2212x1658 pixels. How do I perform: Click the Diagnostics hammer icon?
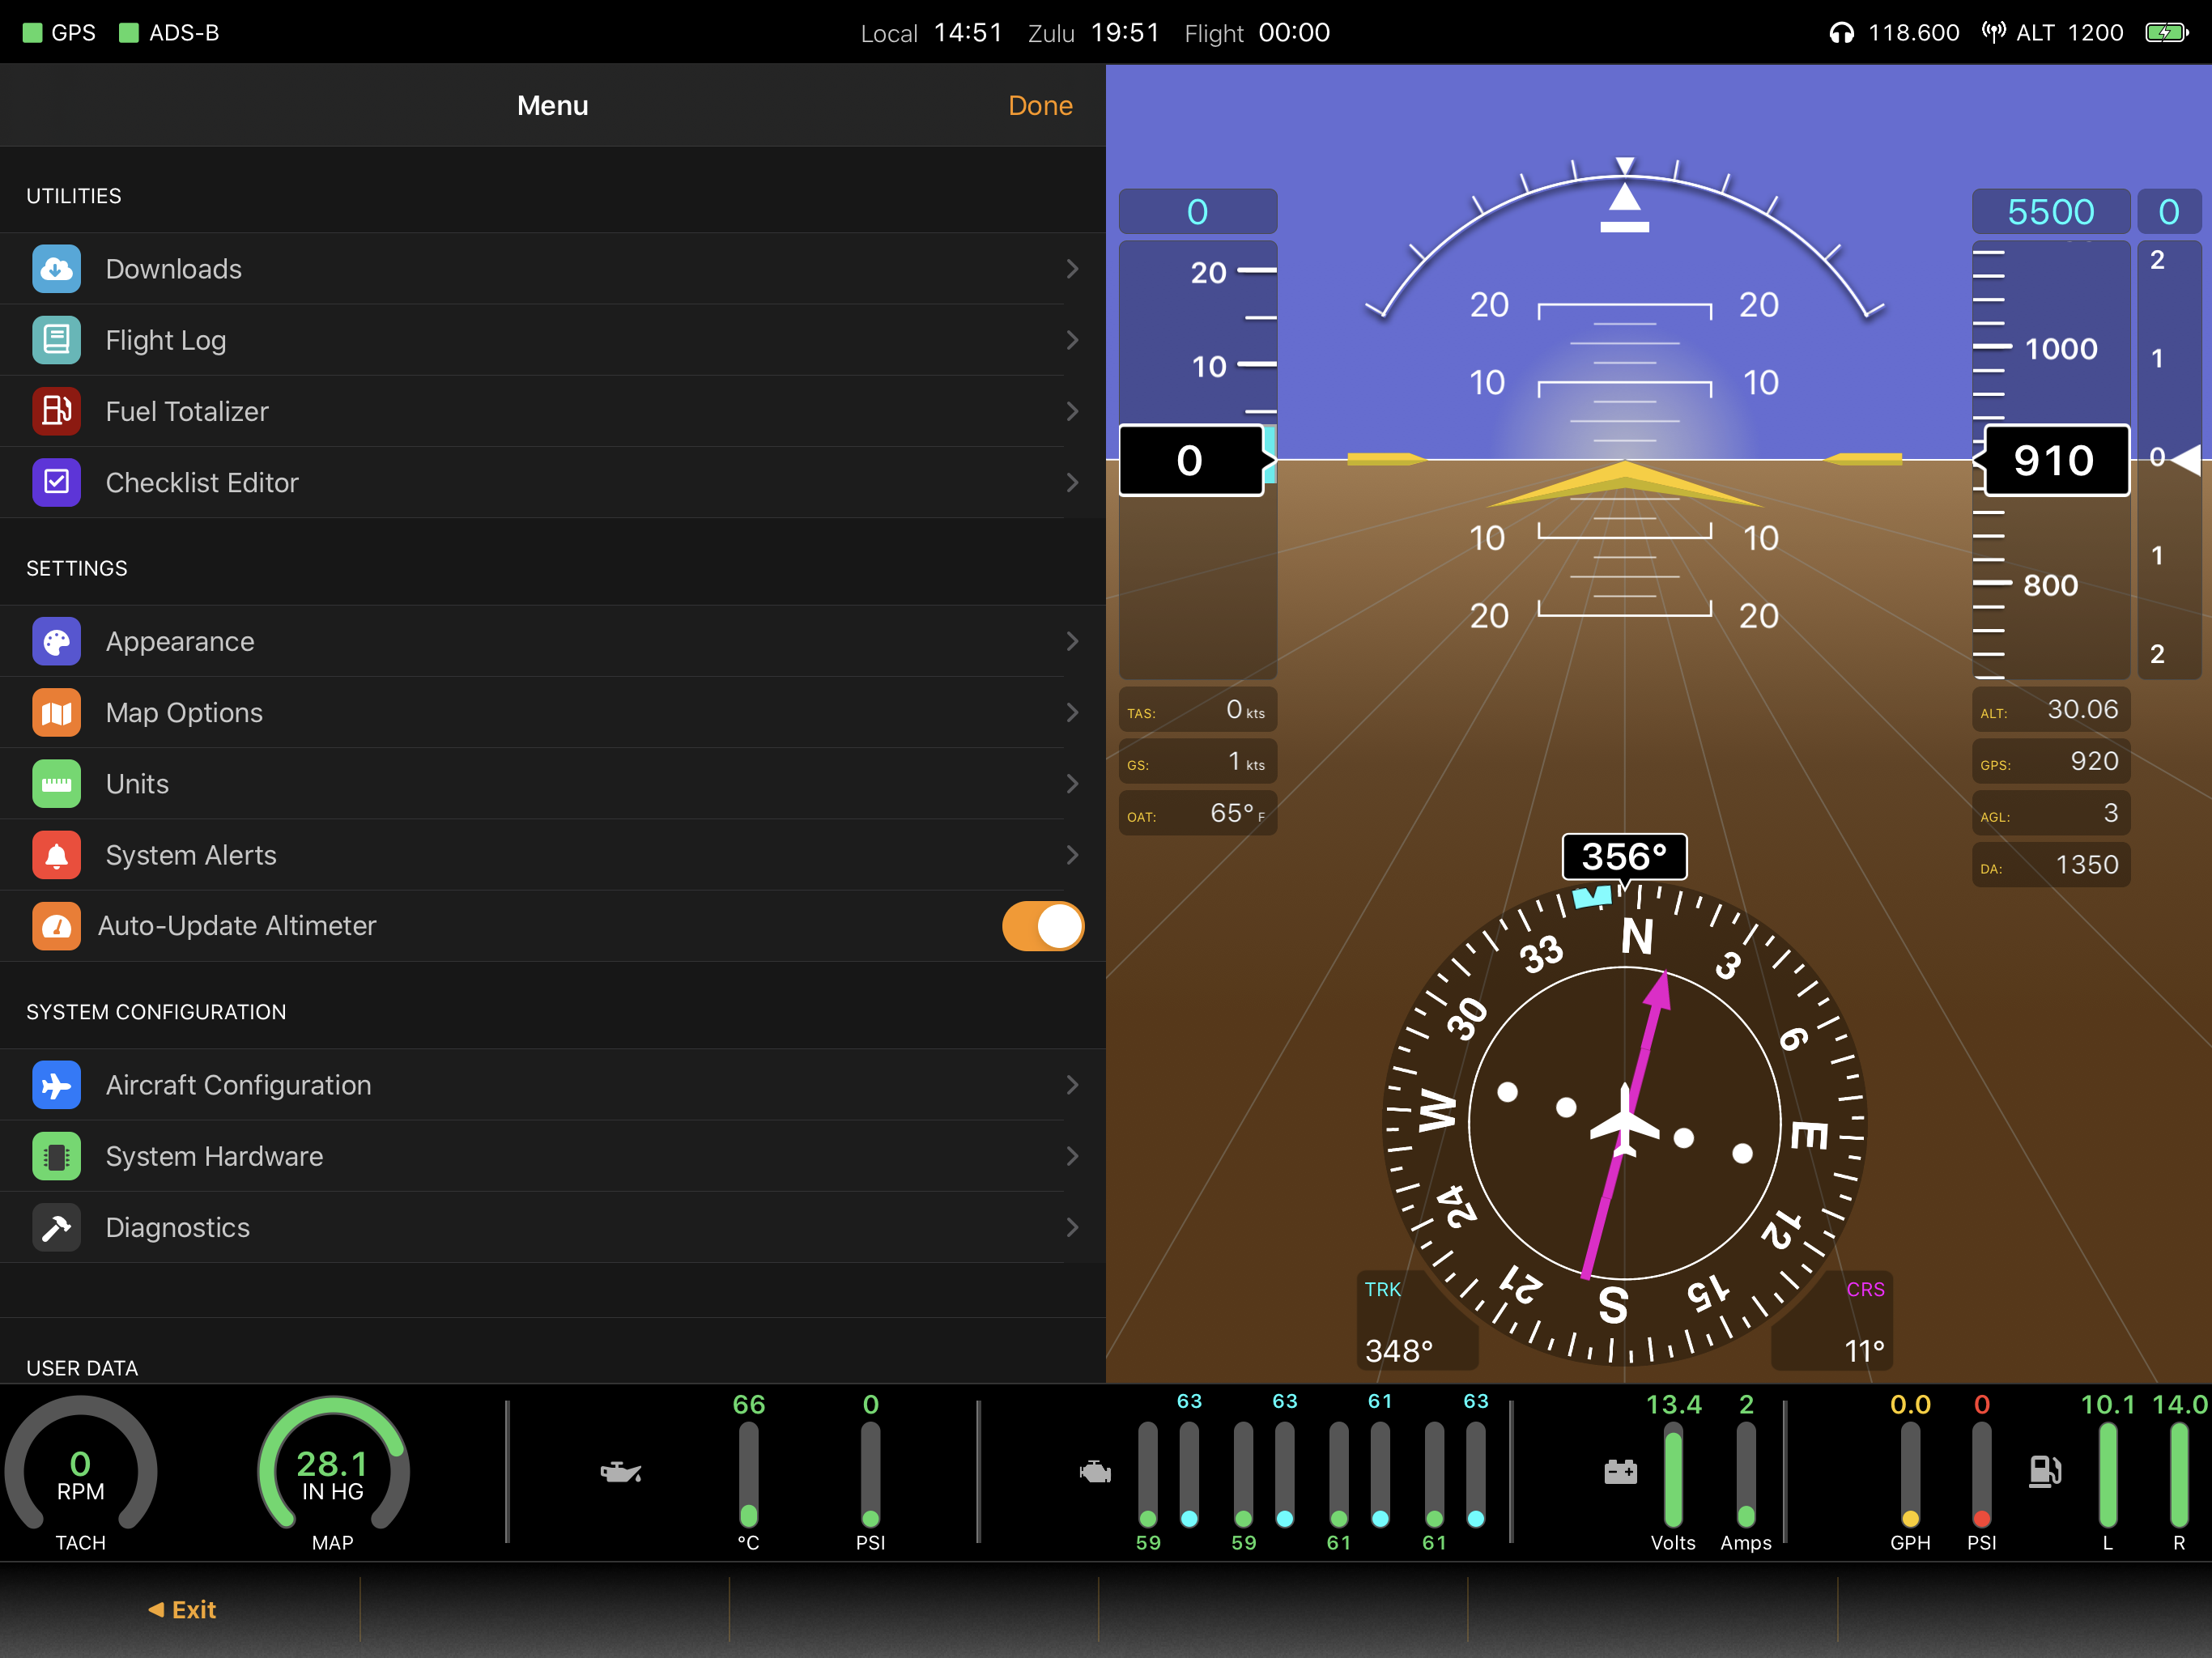point(57,1227)
